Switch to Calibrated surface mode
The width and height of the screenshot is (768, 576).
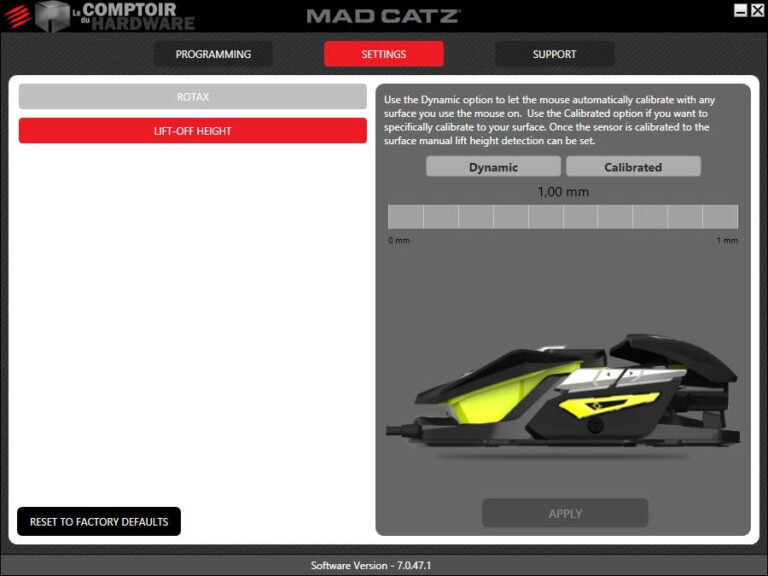[633, 167]
